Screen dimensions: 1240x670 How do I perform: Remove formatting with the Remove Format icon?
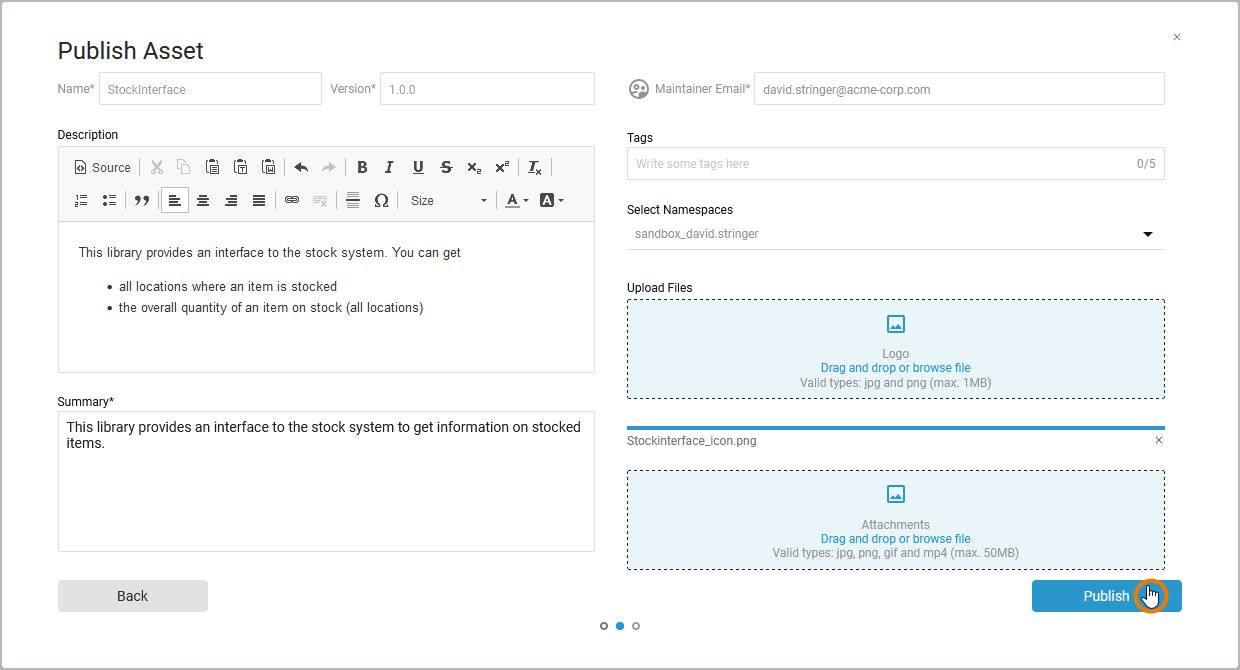tap(534, 167)
